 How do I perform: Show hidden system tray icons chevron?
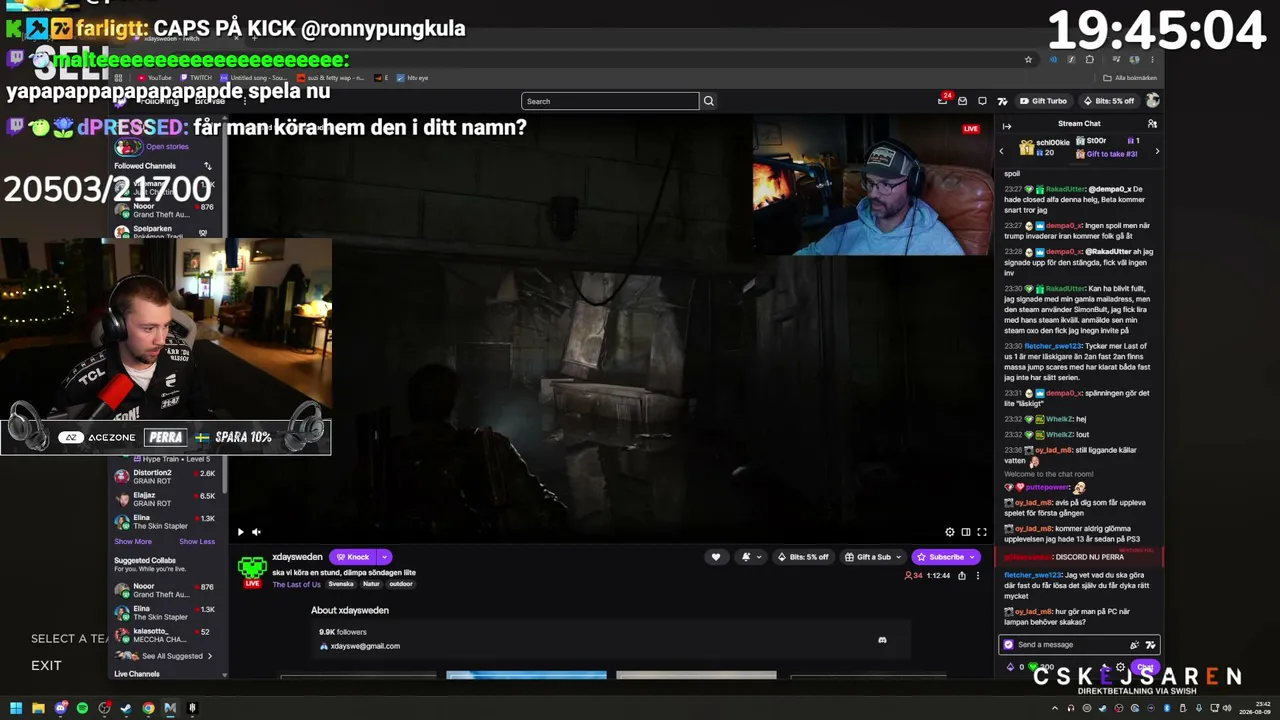[1054, 708]
